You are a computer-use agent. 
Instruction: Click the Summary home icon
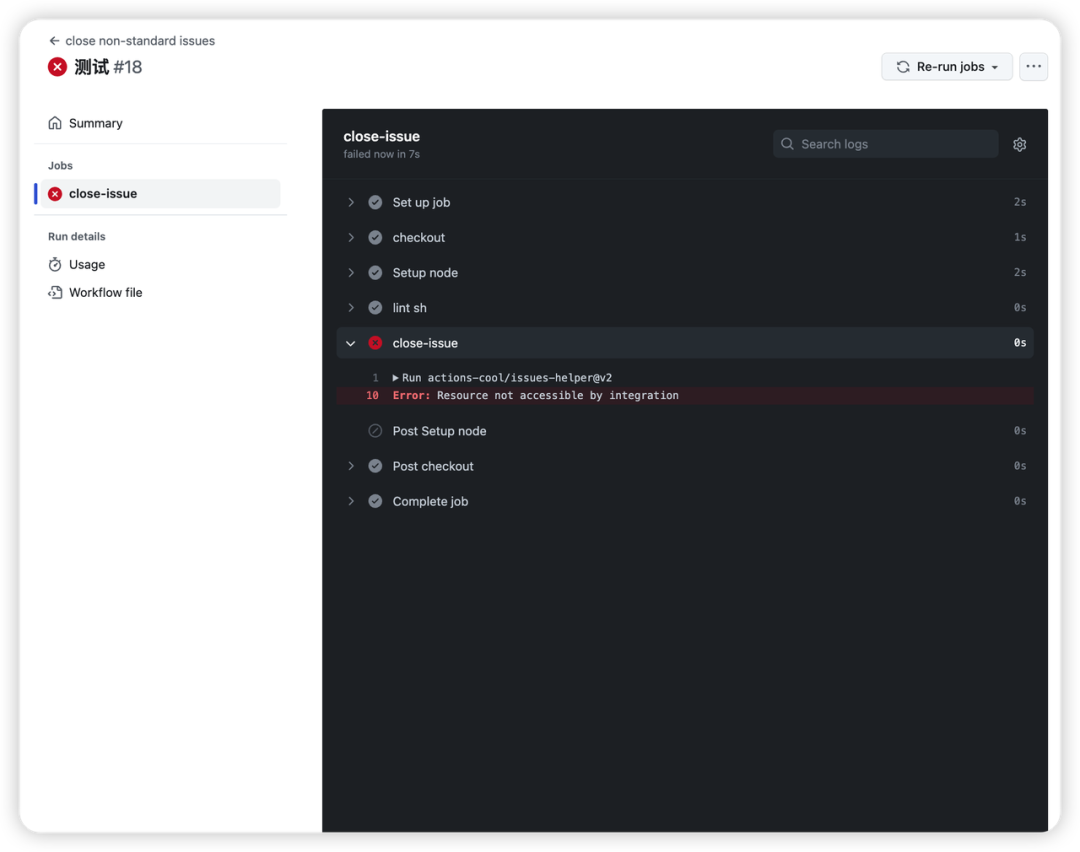click(55, 123)
